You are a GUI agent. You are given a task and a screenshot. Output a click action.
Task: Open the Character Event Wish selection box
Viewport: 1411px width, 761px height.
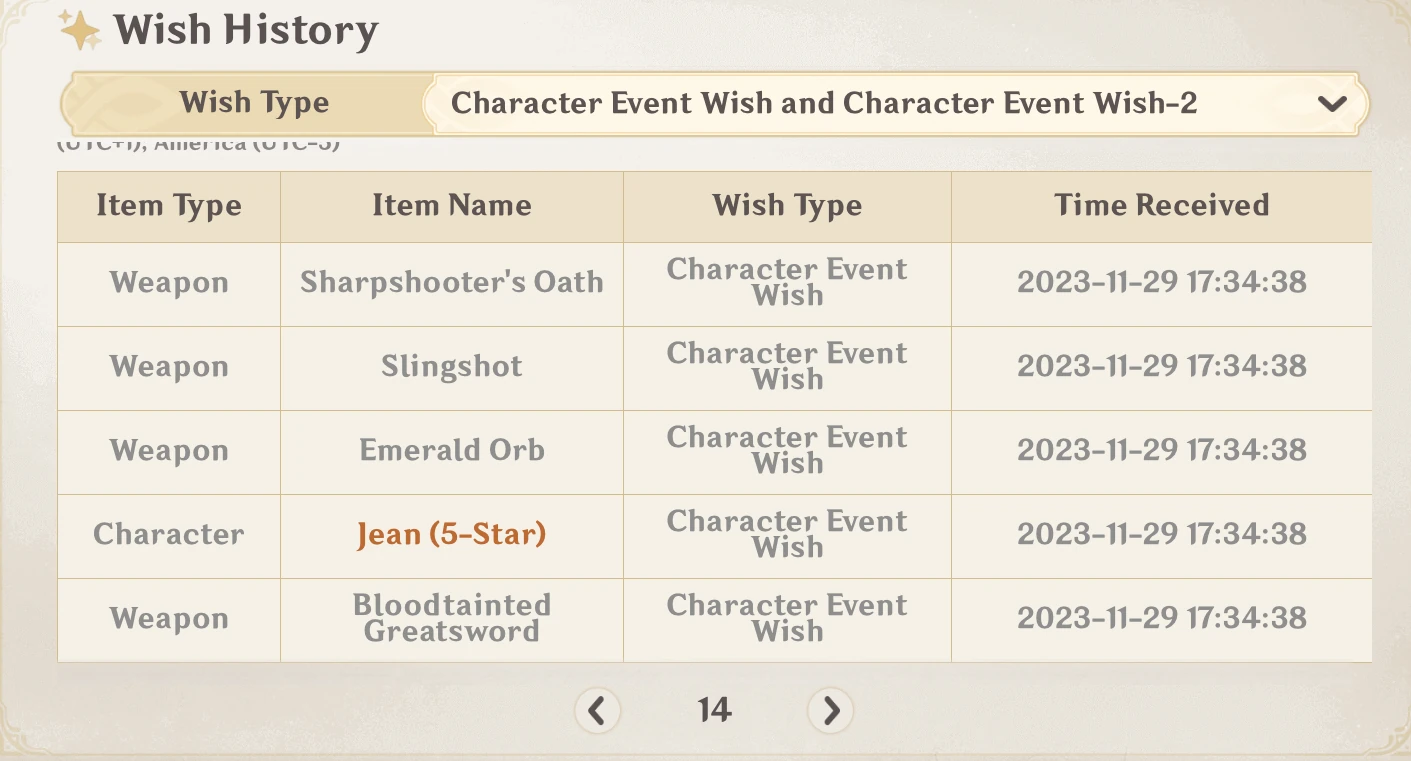pyautogui.click(x=823, y=103)
